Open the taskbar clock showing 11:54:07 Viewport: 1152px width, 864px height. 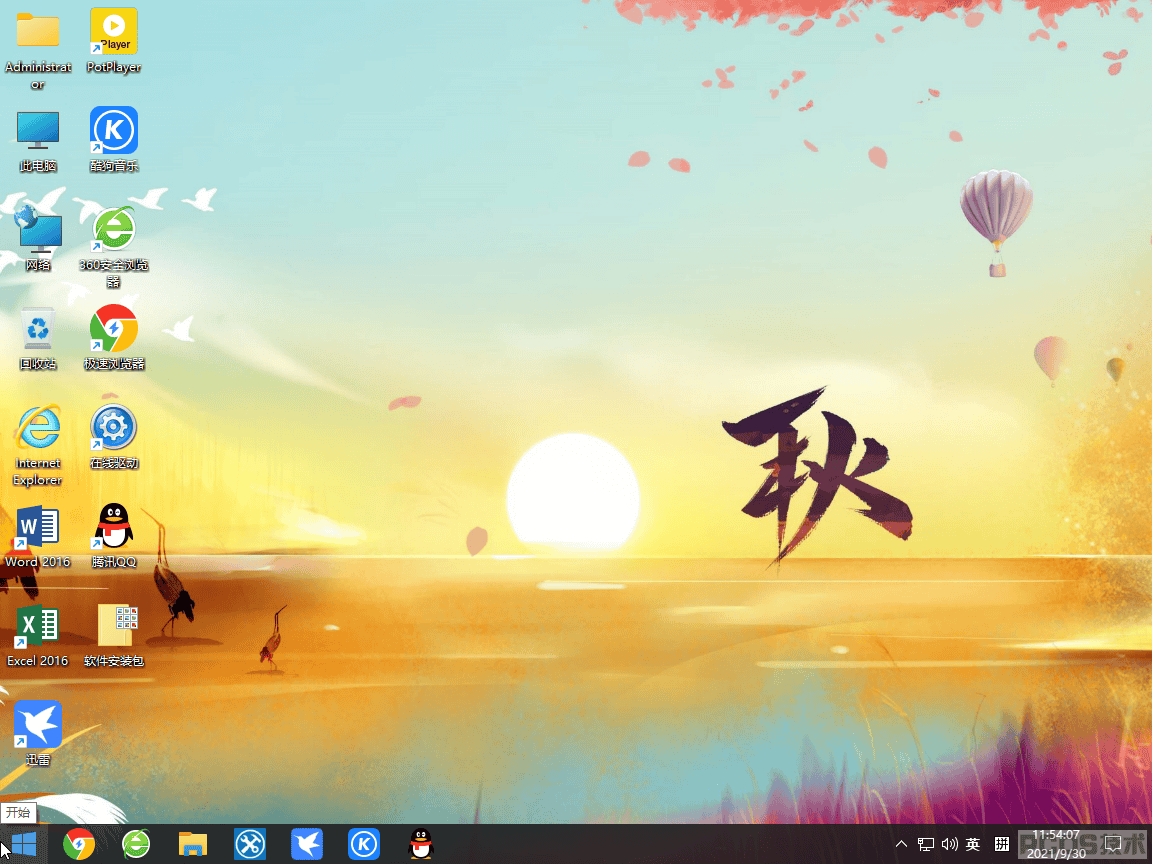tap(1056, 844)
